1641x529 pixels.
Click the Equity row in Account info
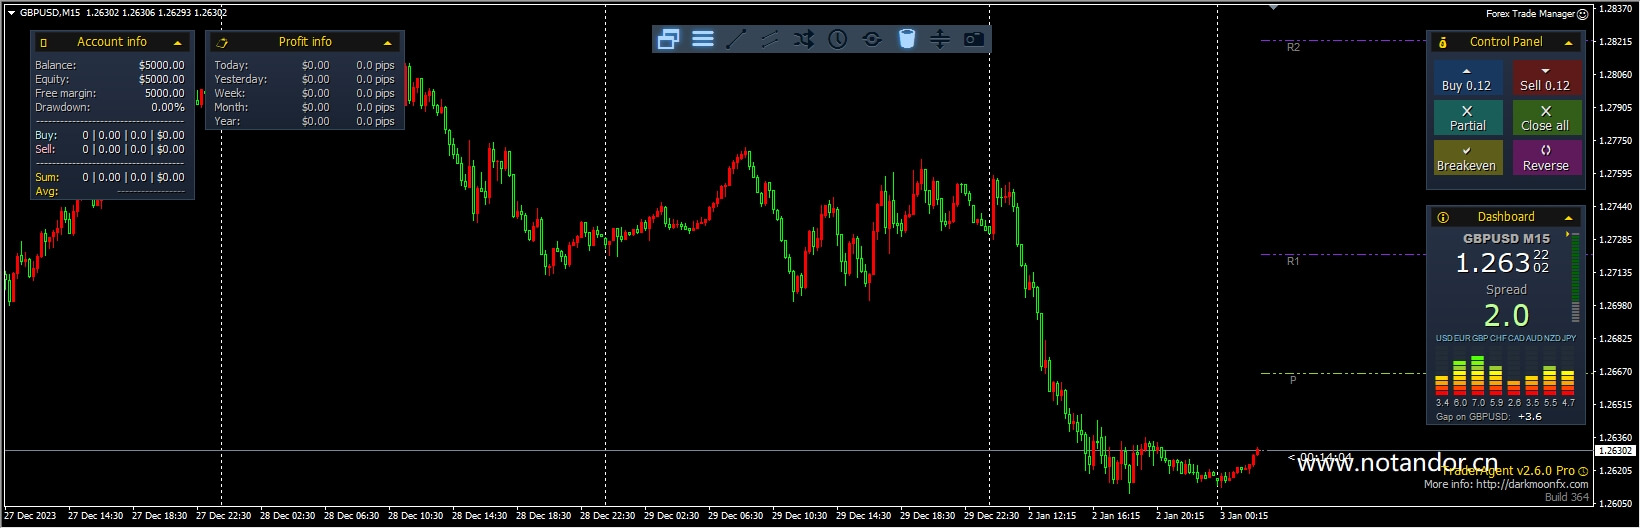point(110,79)
